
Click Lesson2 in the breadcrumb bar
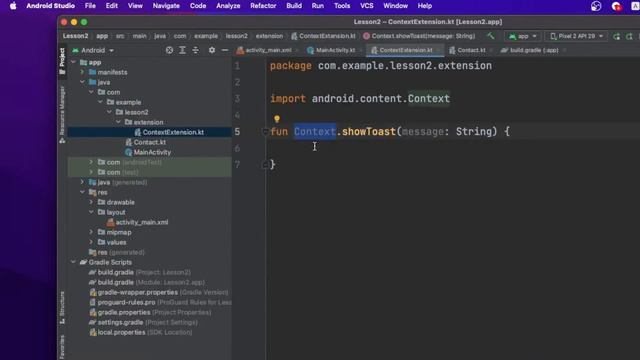[x=75, y=36]
